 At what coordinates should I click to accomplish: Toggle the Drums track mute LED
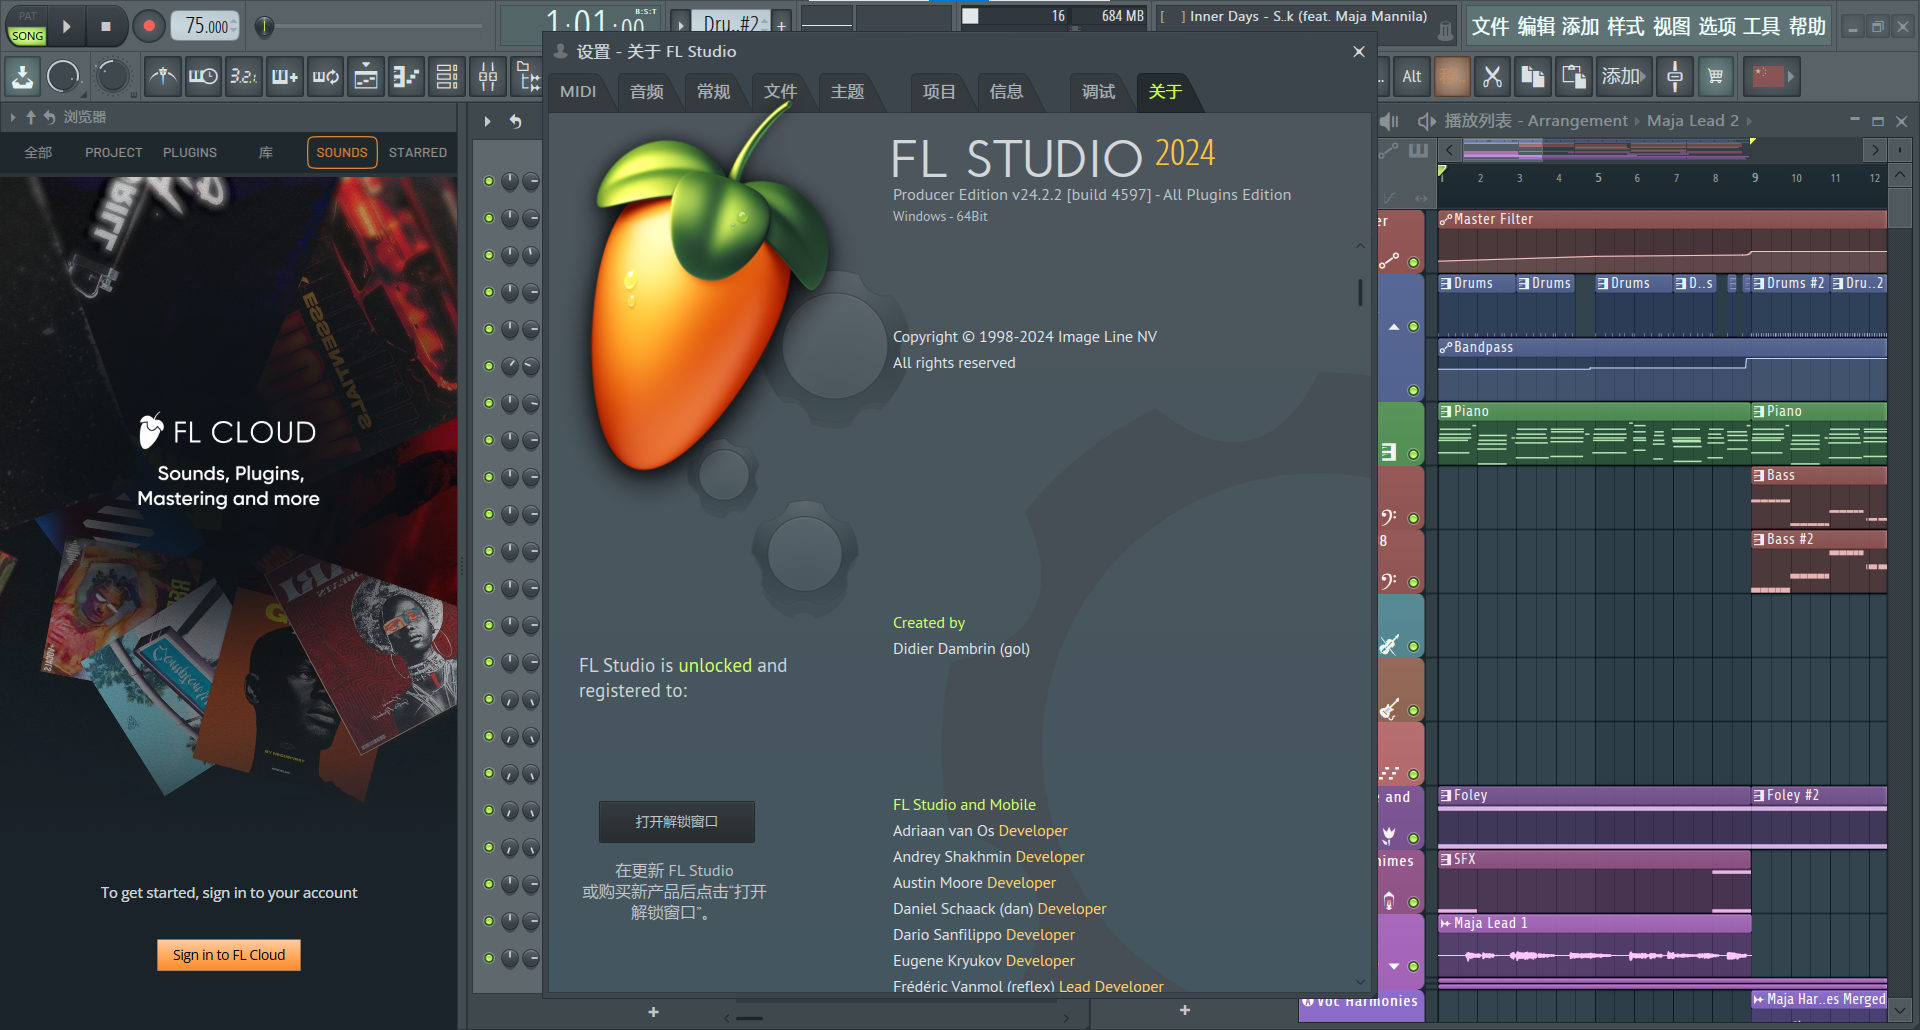point(1413,327)
